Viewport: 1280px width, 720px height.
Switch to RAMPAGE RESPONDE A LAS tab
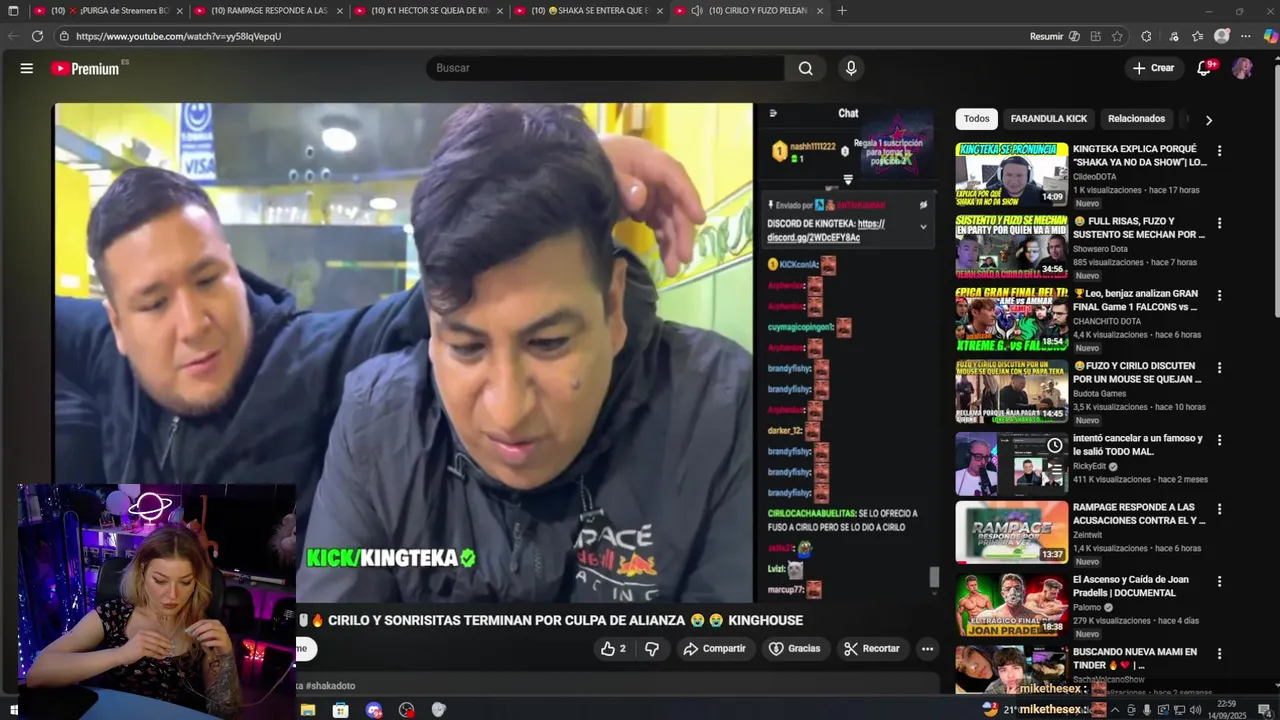tap(268, 11)
